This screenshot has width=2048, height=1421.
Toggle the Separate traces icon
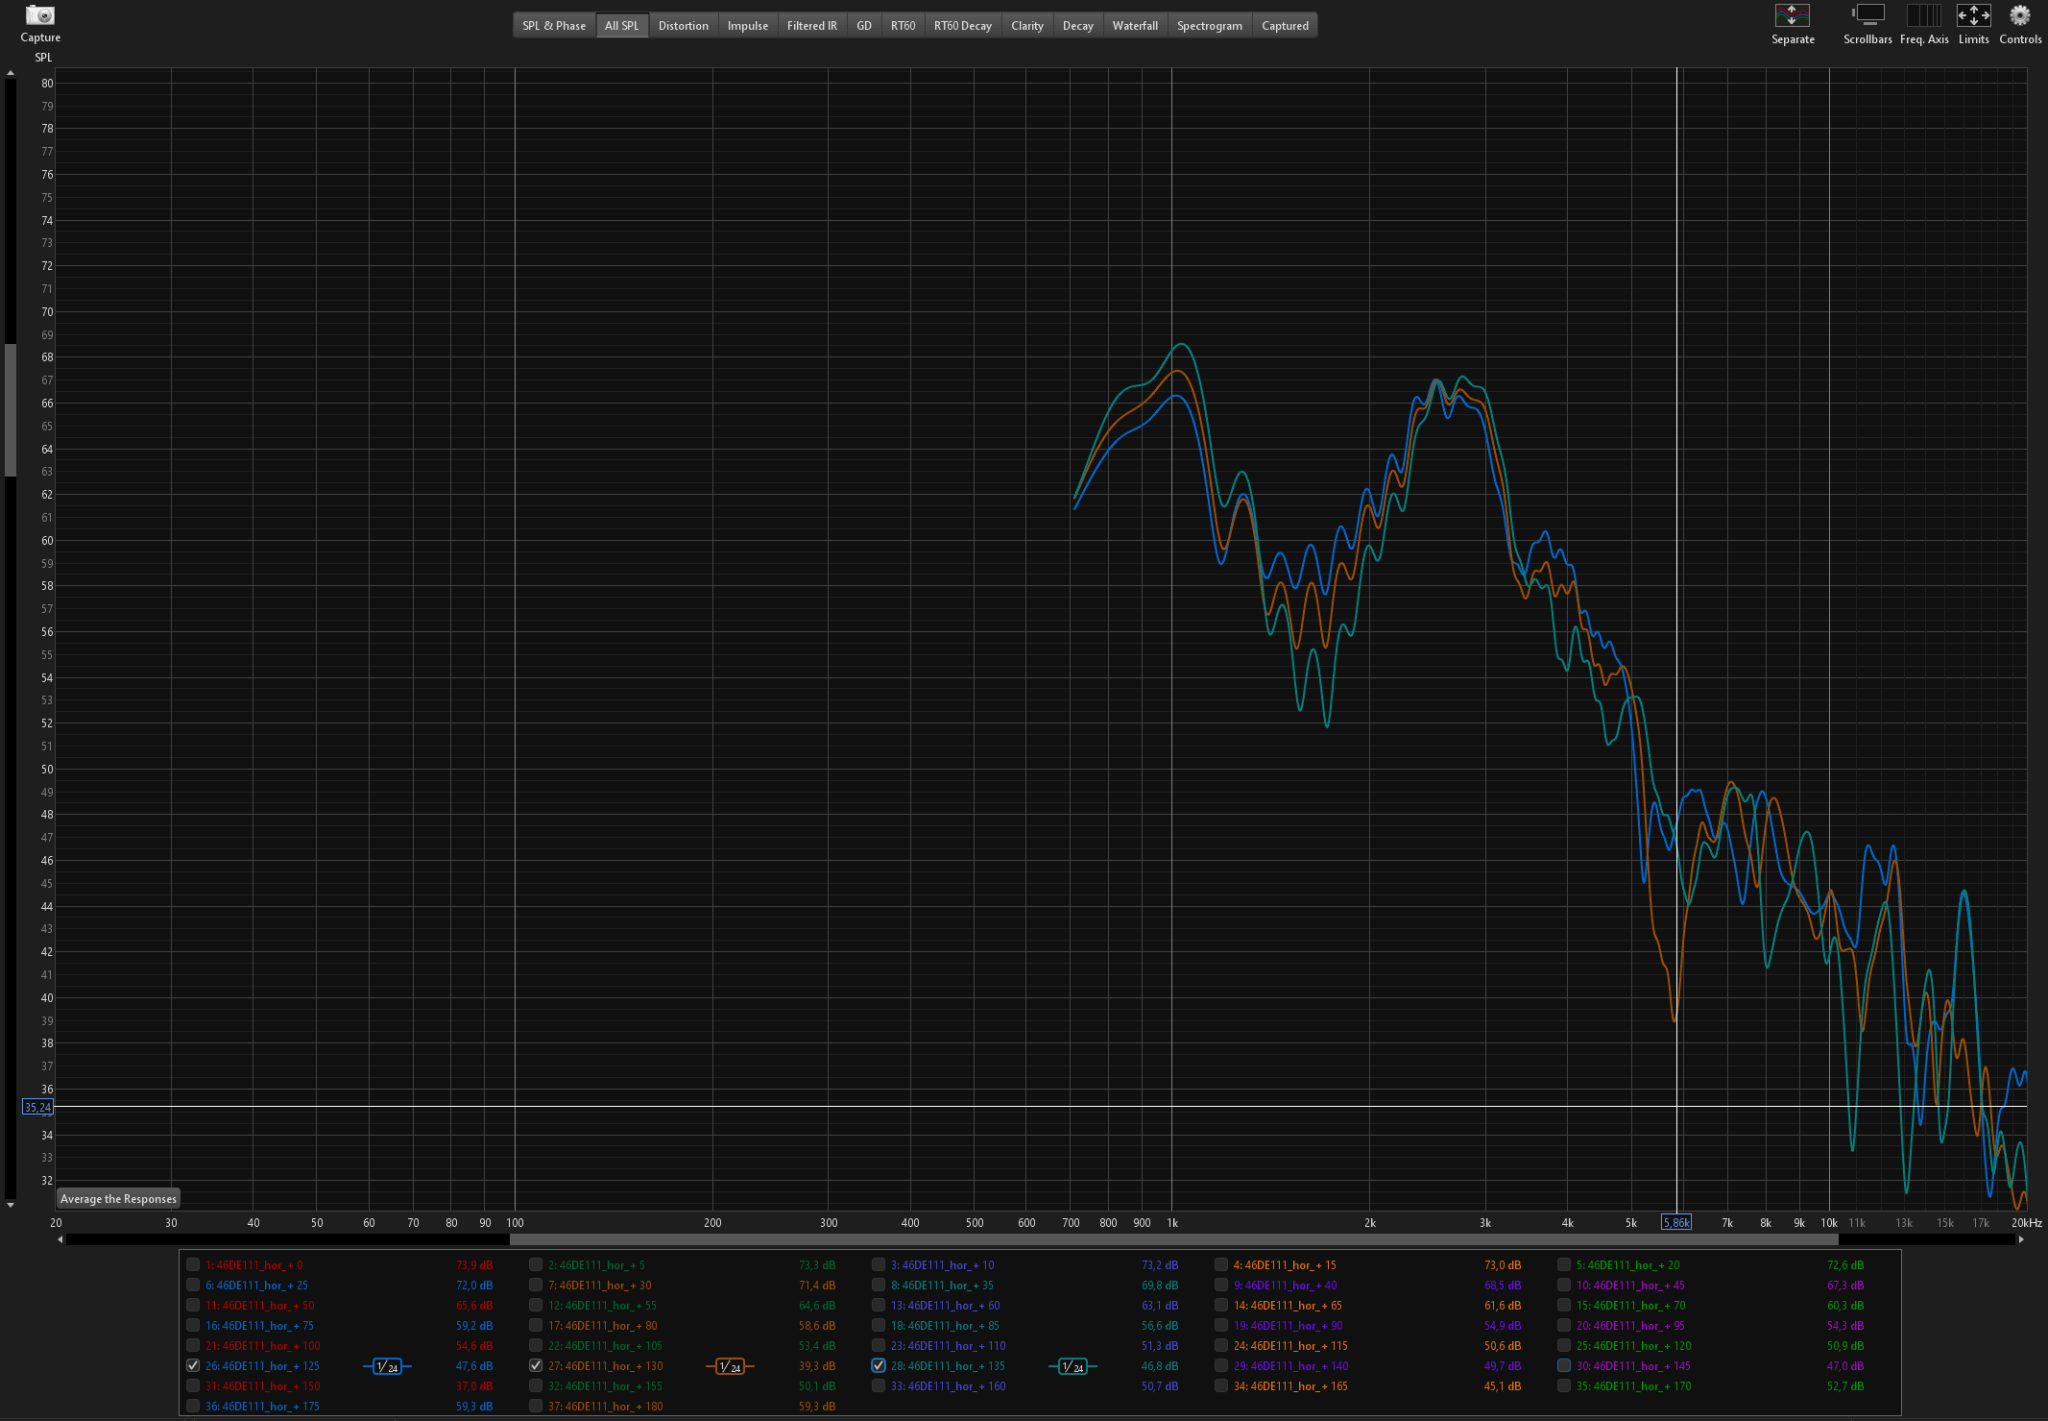coord(1792,15)
